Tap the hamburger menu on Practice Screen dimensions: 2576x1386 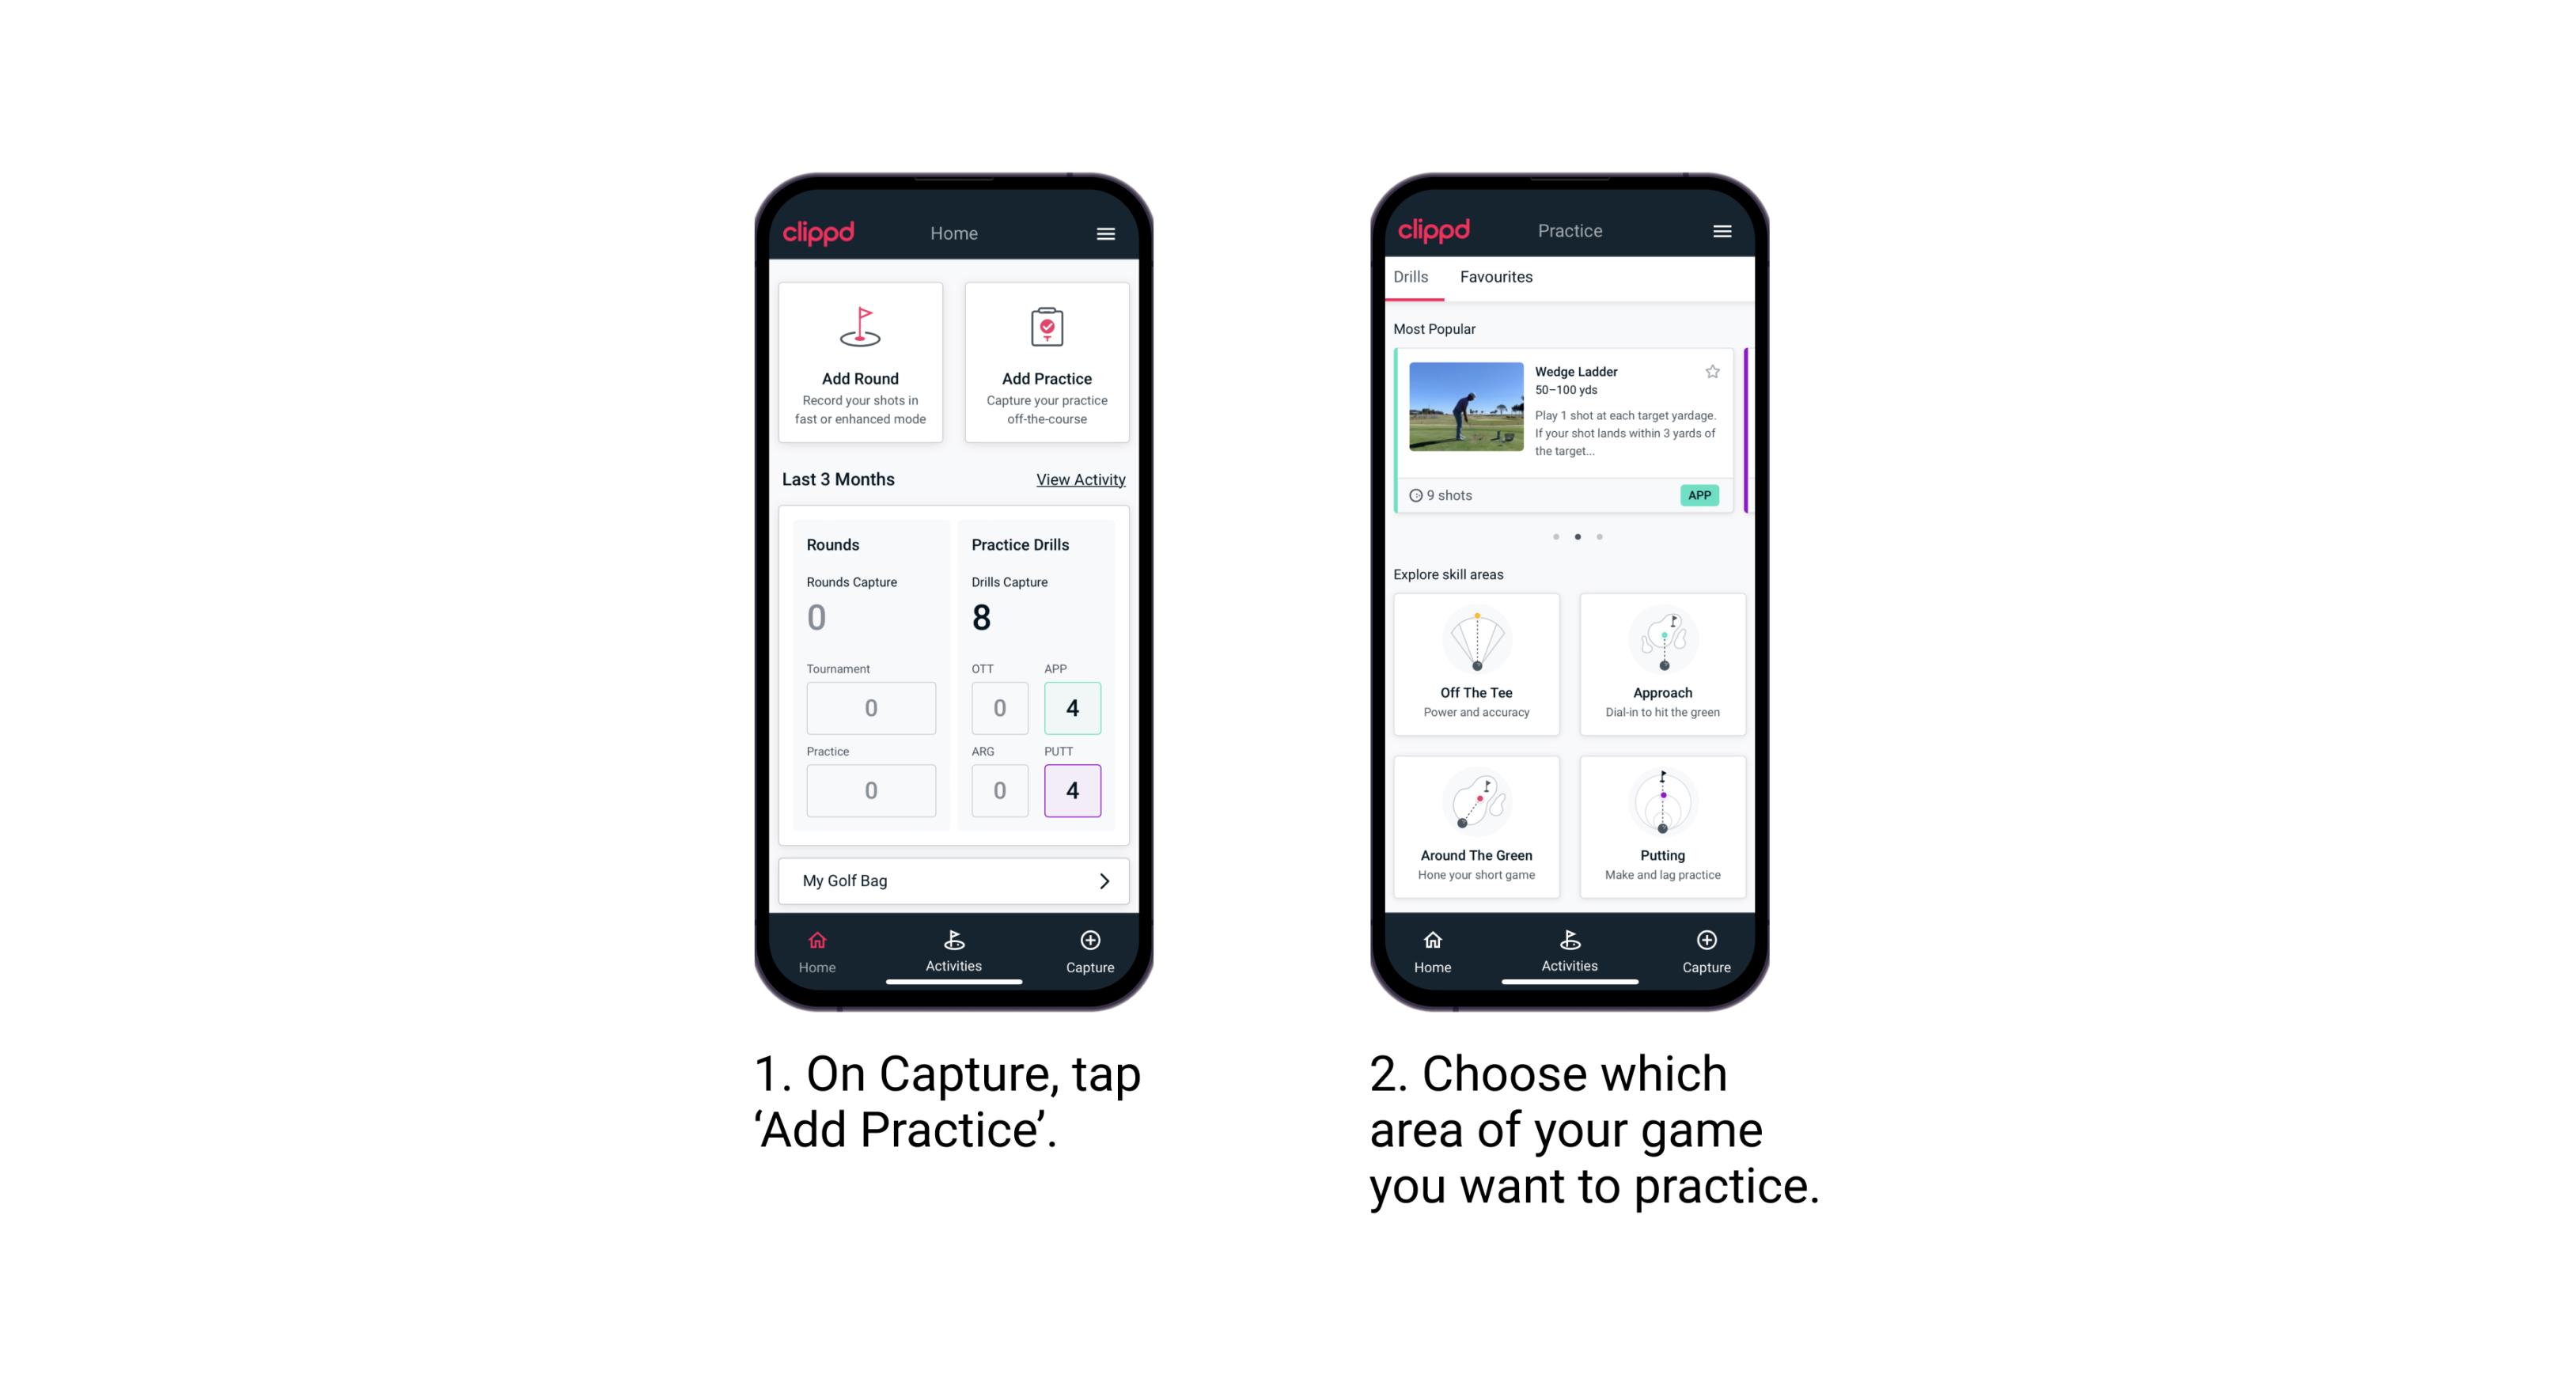(1722, 232)
